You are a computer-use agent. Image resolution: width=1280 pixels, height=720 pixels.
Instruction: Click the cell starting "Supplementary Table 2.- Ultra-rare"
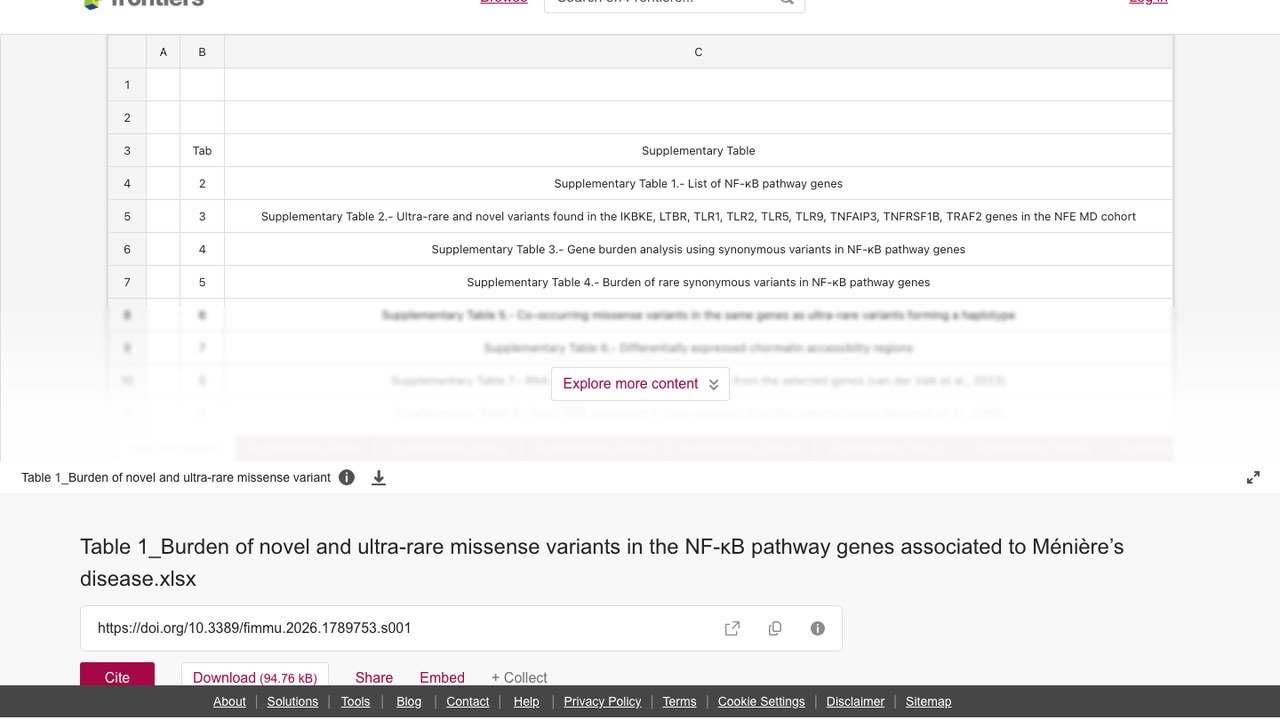tap(698, 216)
